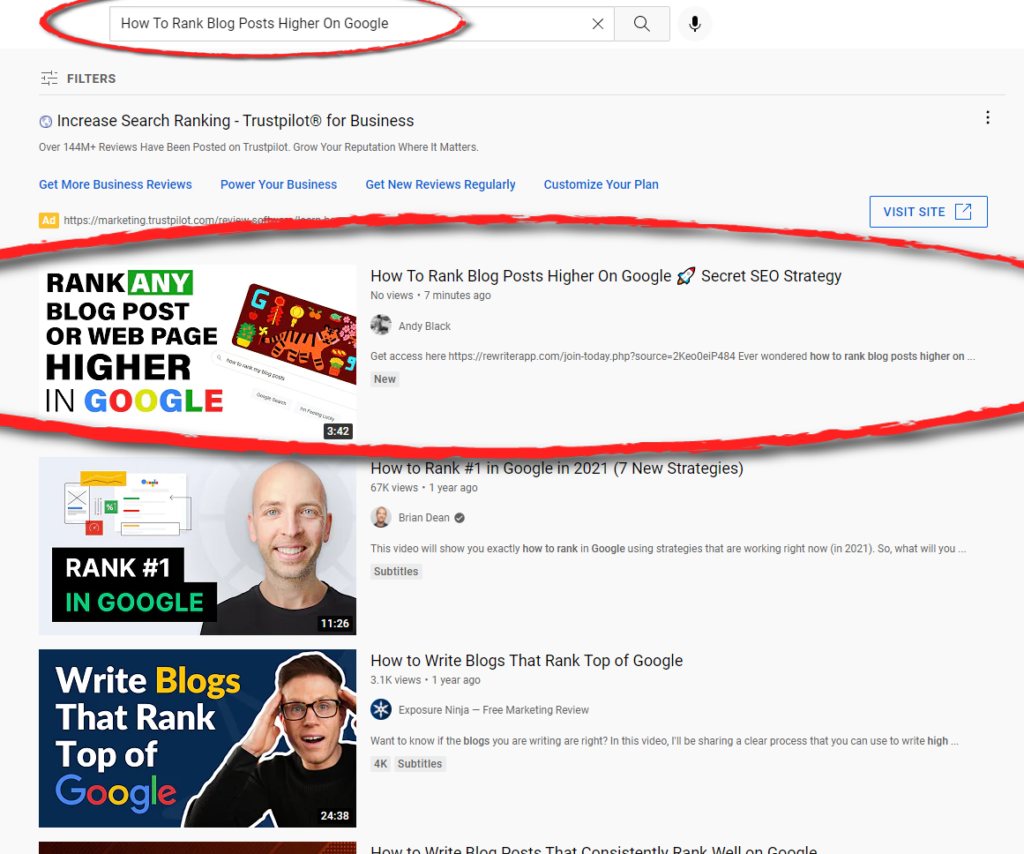Click the 3:42 duration label
Viewport: 1024px width, 854px height.
pyautogui.click(x=338, y=431)
